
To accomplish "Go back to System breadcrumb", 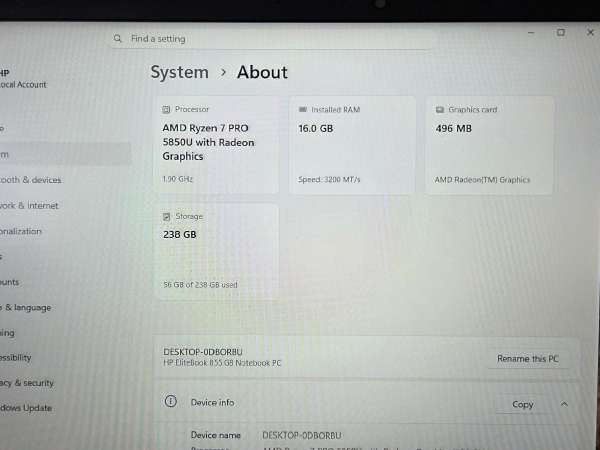I will click(x=179, y=72).
